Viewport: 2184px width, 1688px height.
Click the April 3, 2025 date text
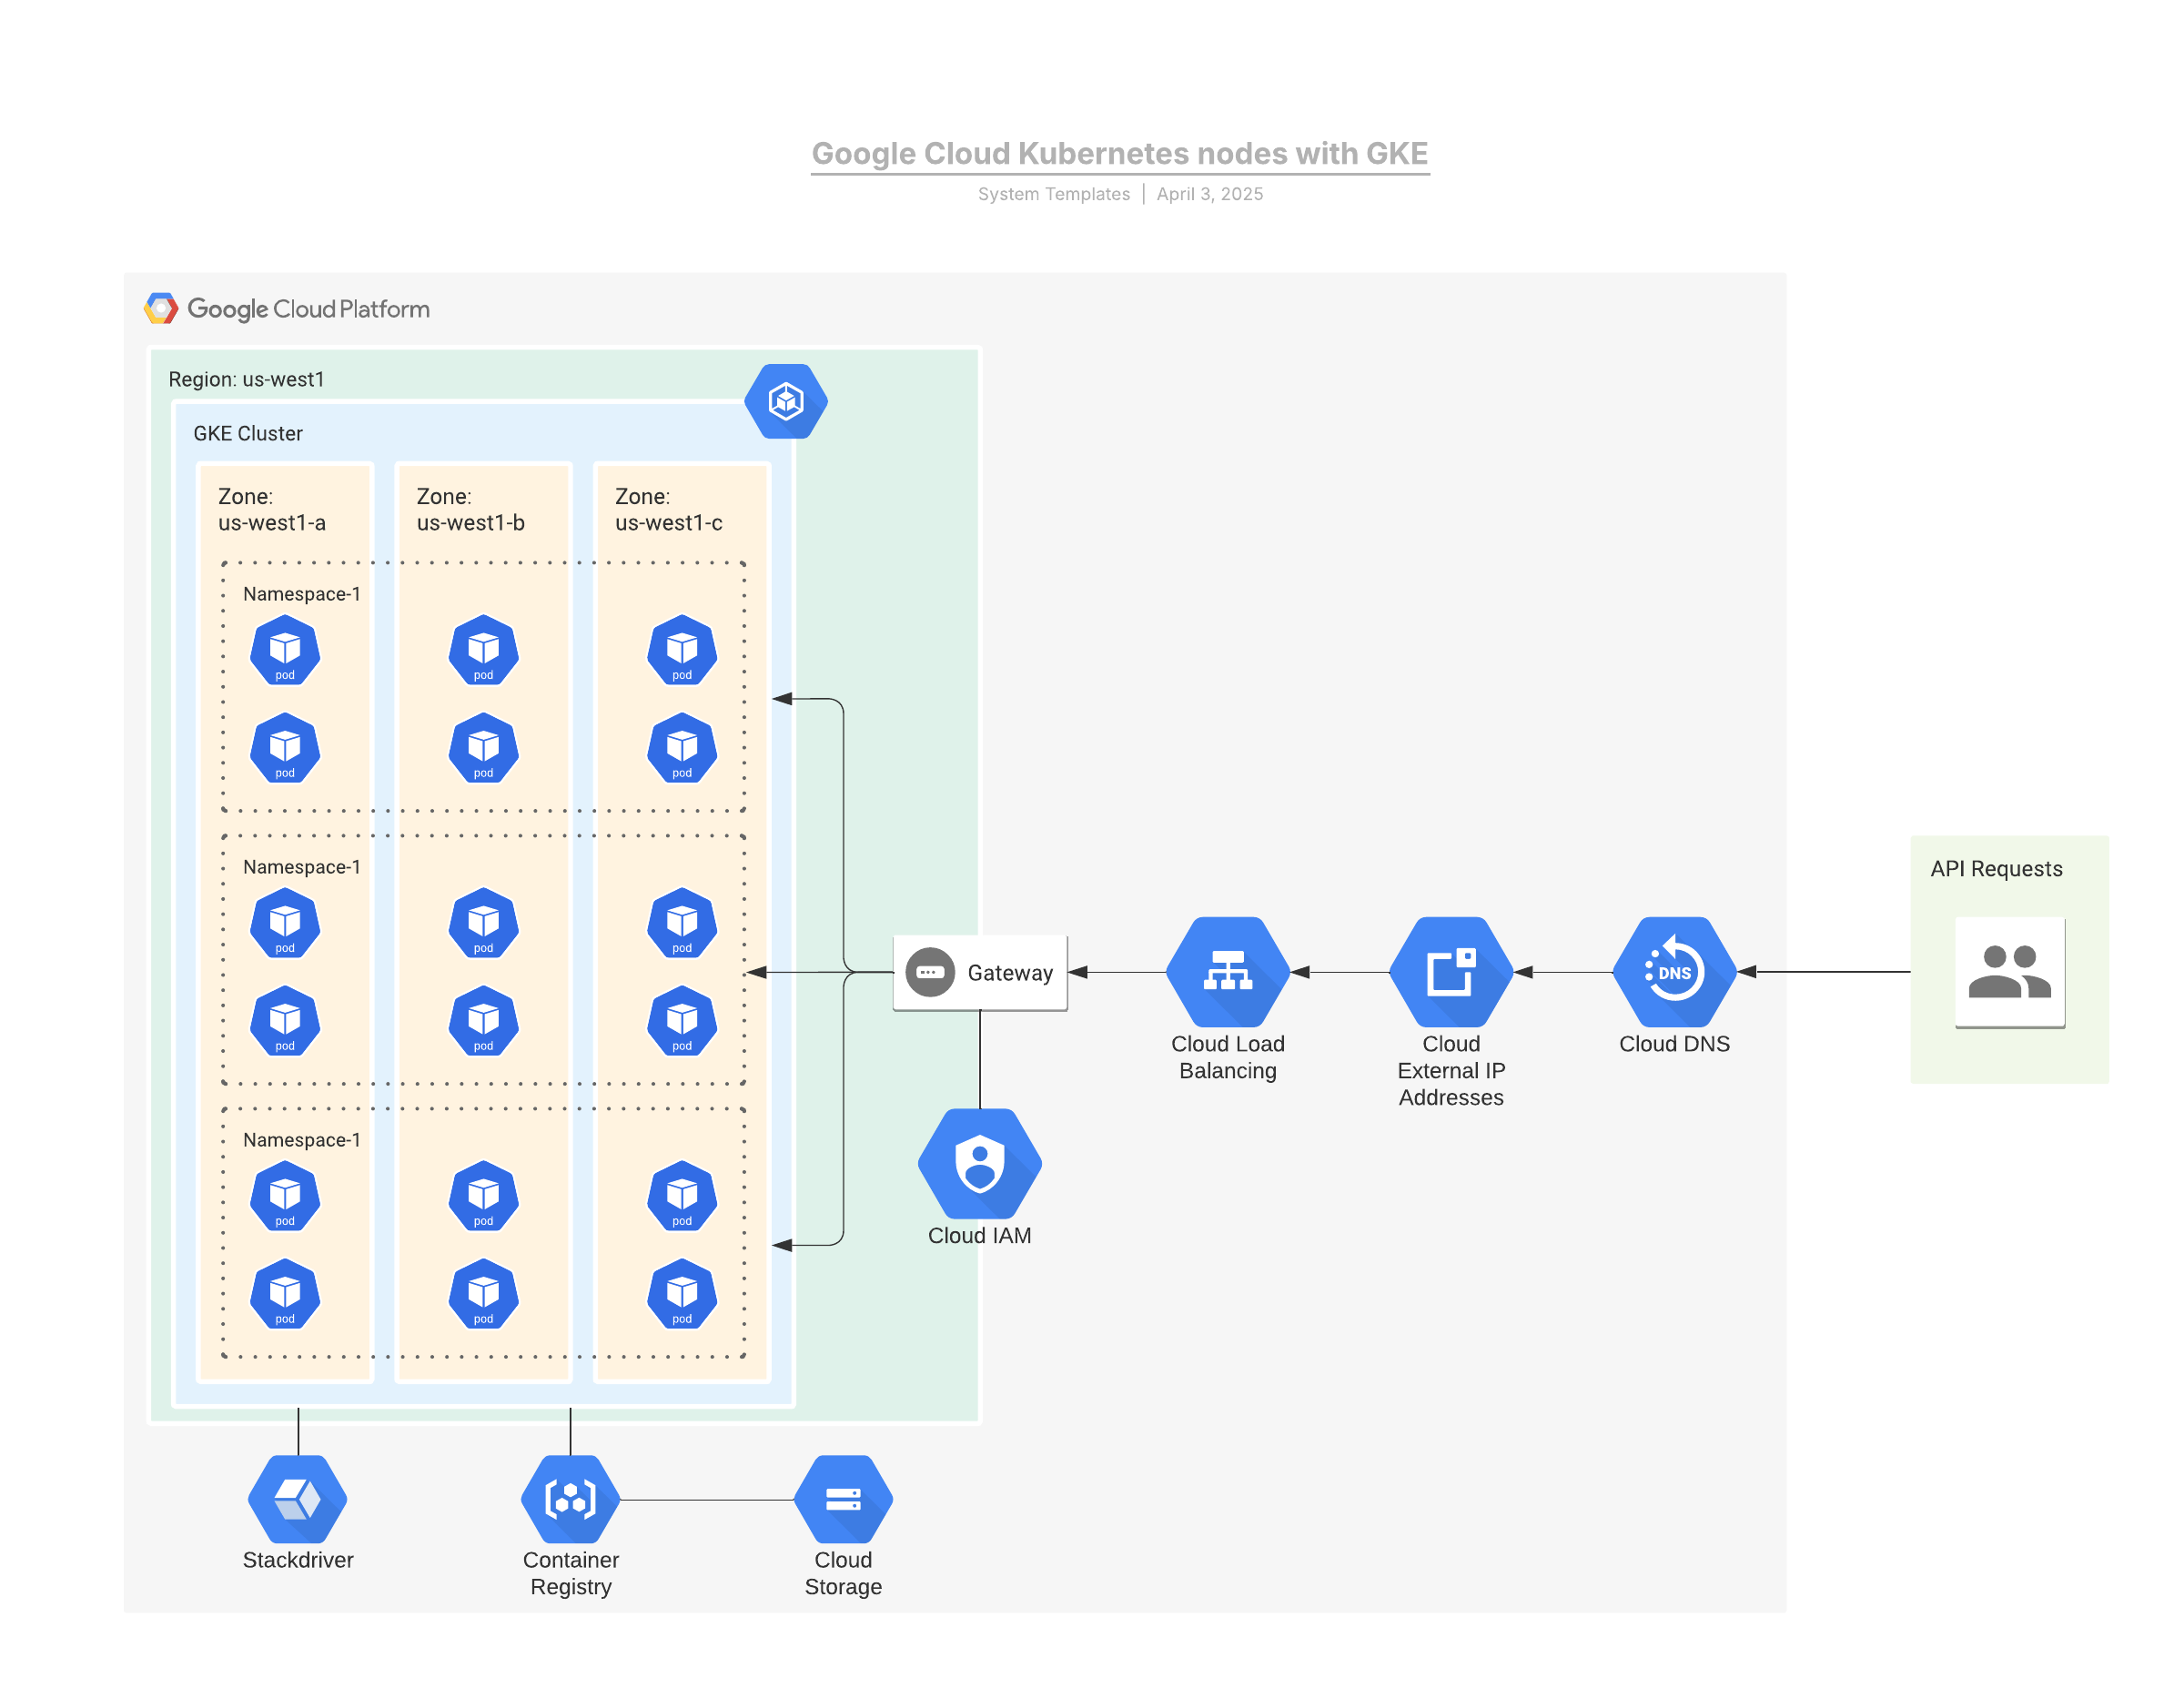[1209, 194]
